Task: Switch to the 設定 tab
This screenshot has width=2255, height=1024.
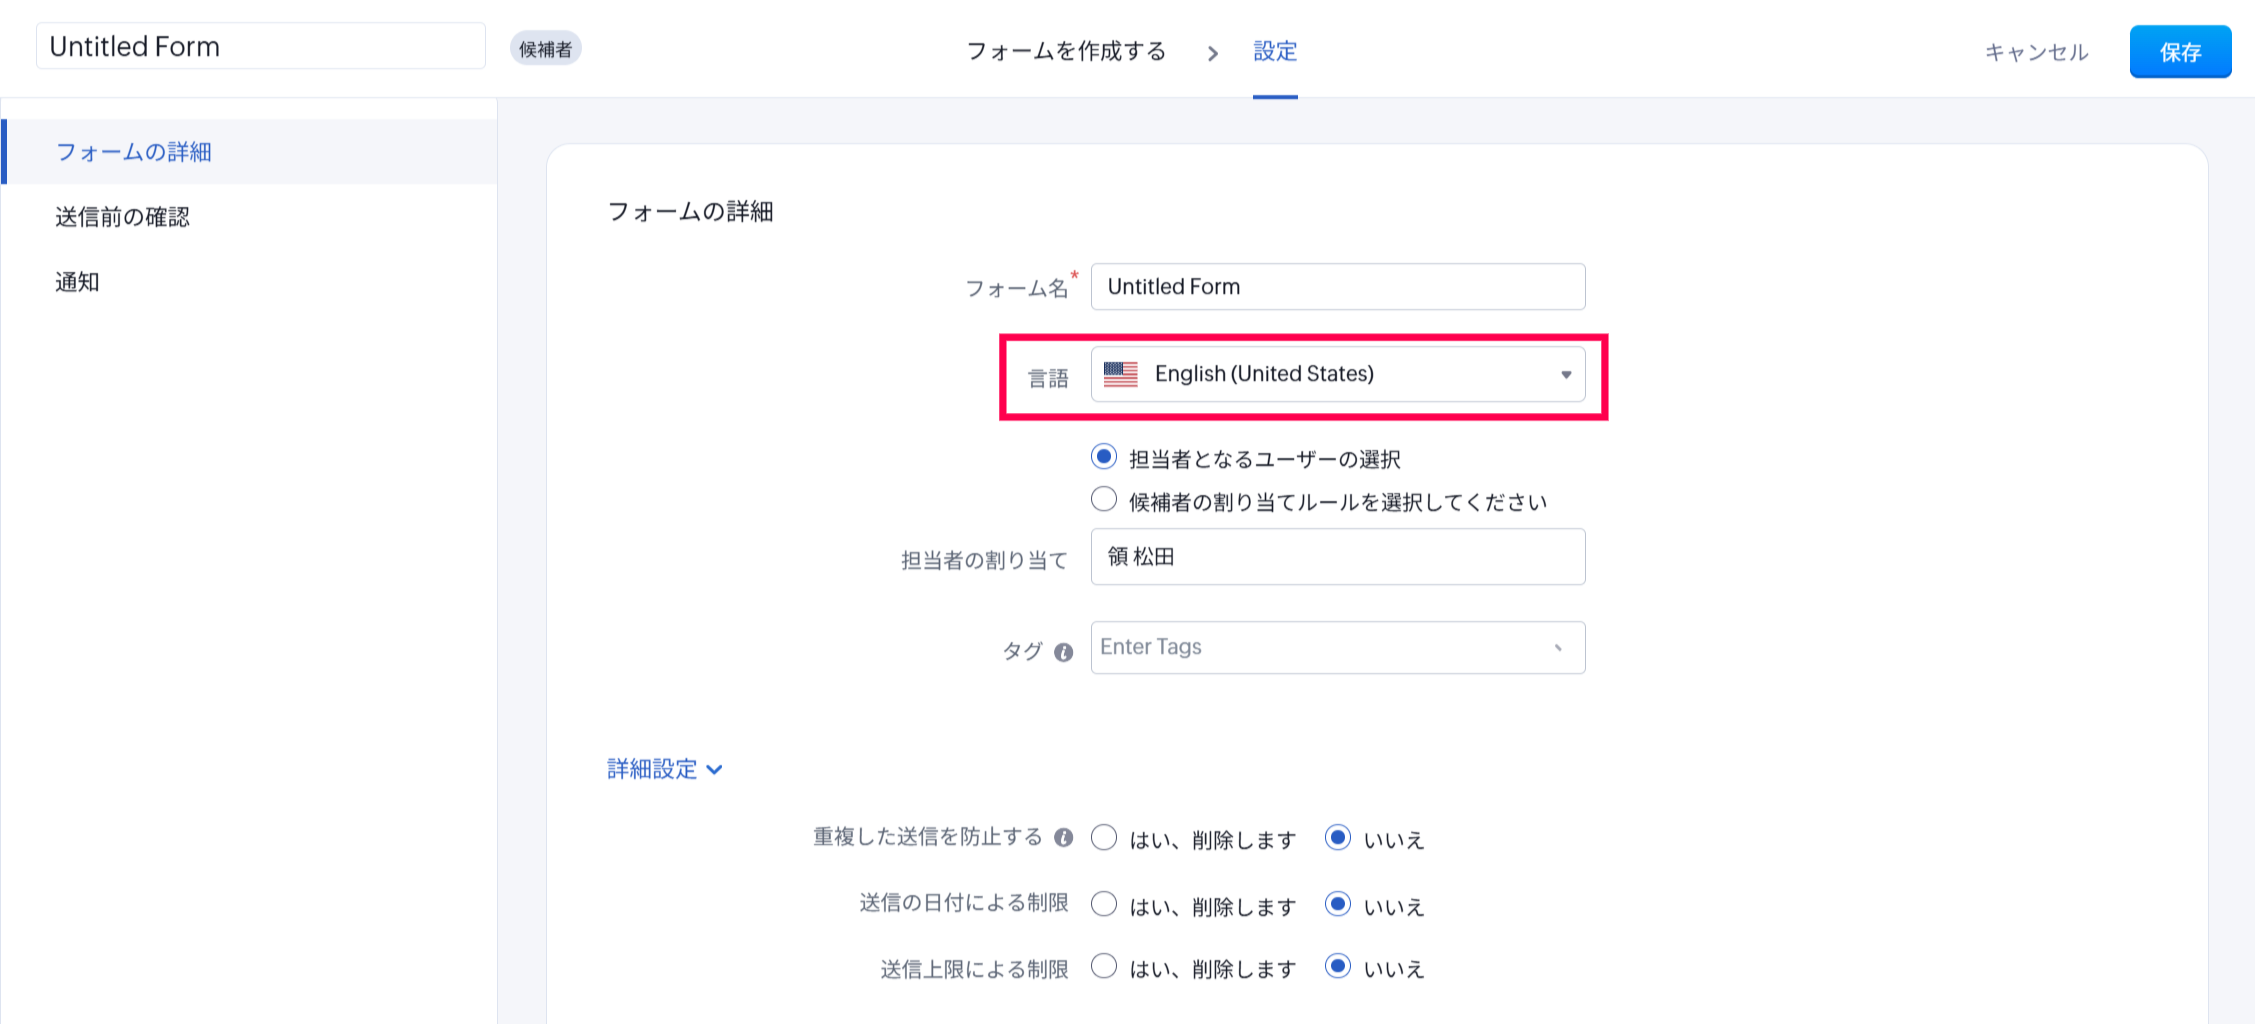Action: coord(1275,51)
